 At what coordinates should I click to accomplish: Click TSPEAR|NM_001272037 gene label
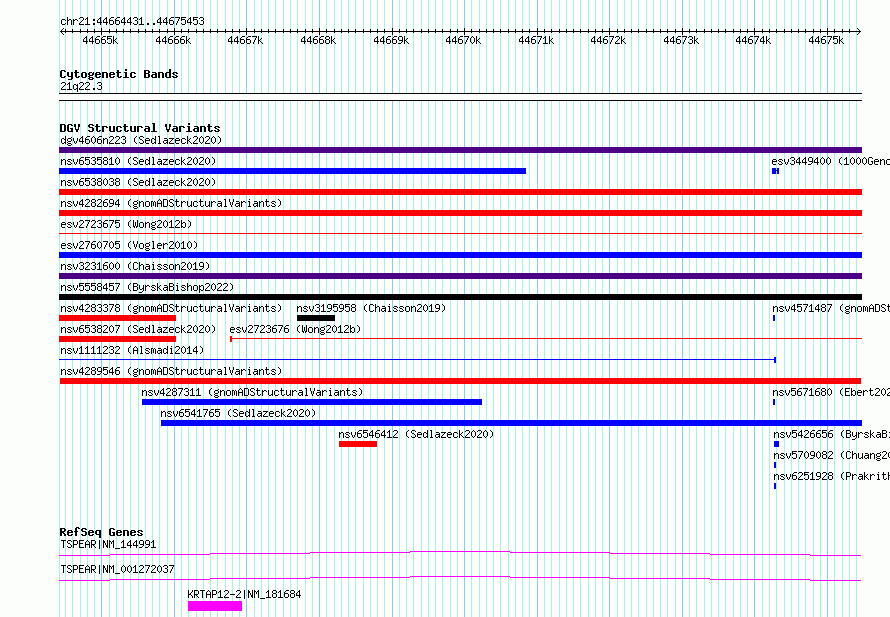click(x=117, y=569)
